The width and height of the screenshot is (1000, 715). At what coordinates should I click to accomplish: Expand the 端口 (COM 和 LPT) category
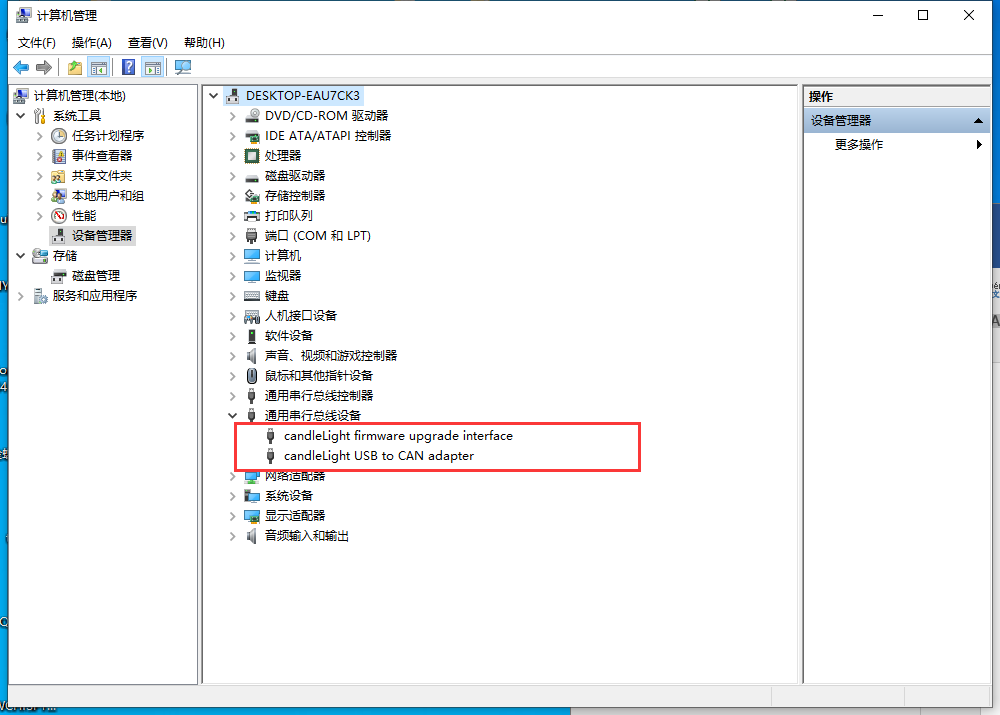pos(233,235)
